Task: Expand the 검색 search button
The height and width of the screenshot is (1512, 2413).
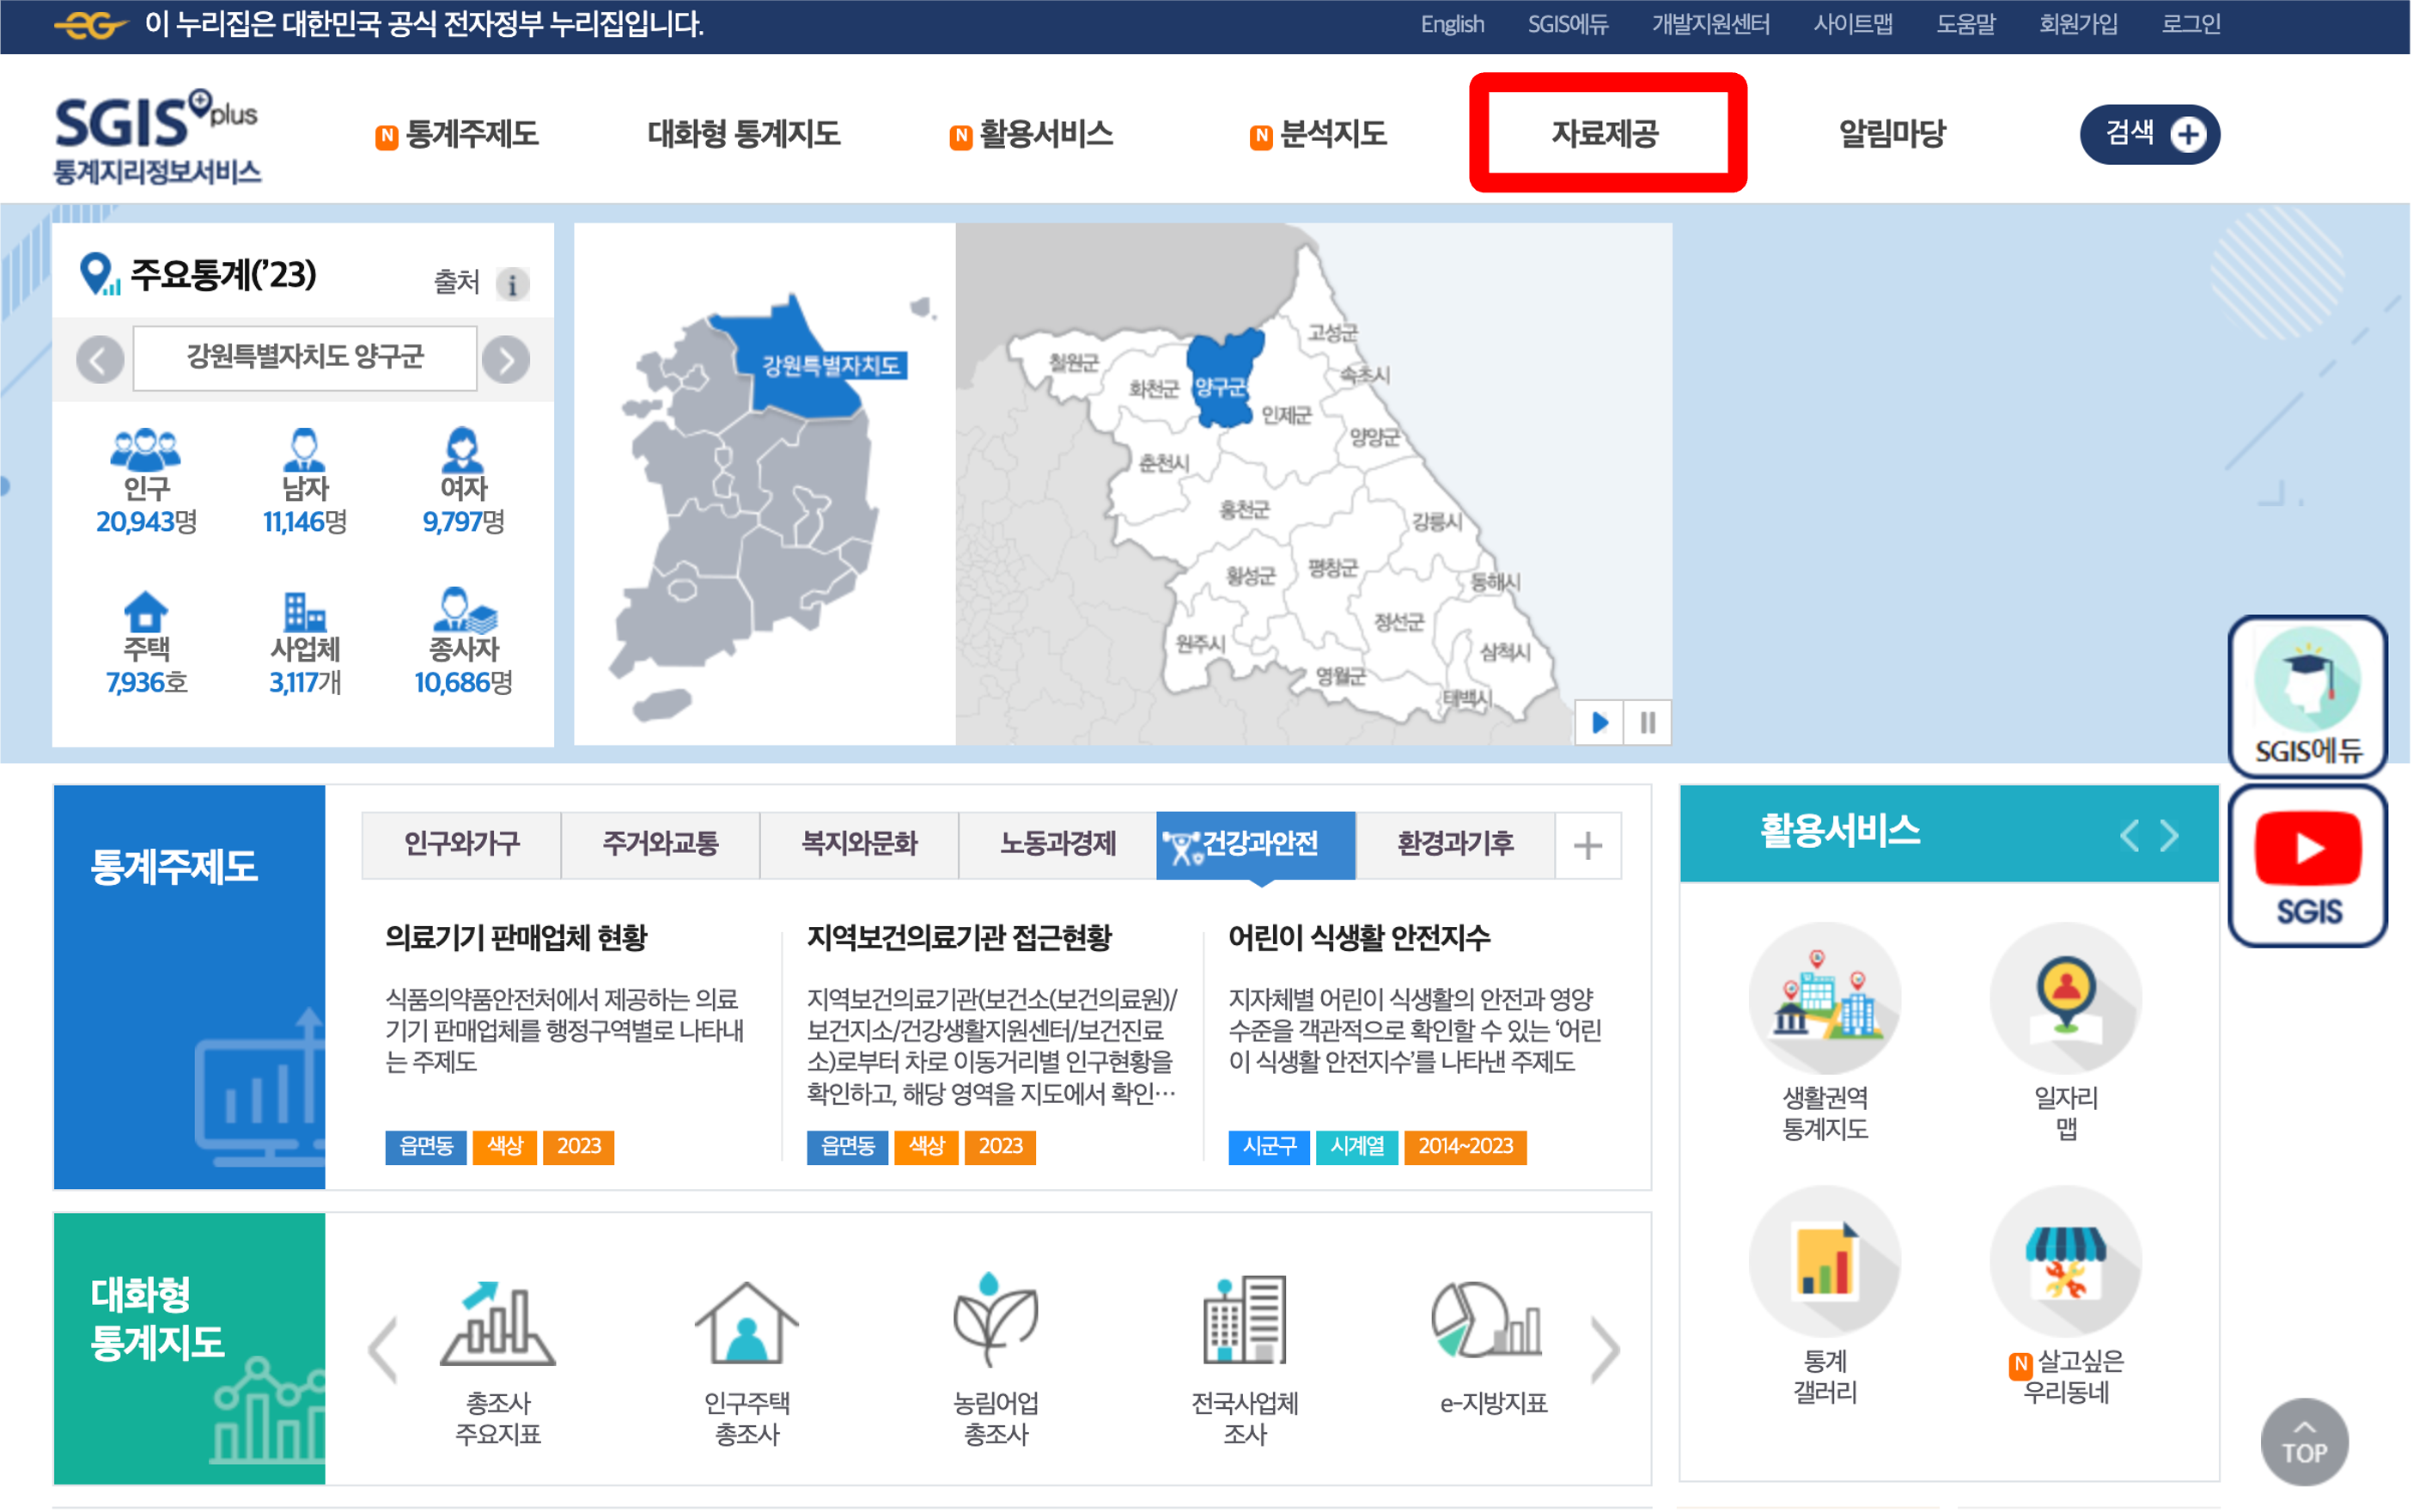Action: coord(2149,134)
